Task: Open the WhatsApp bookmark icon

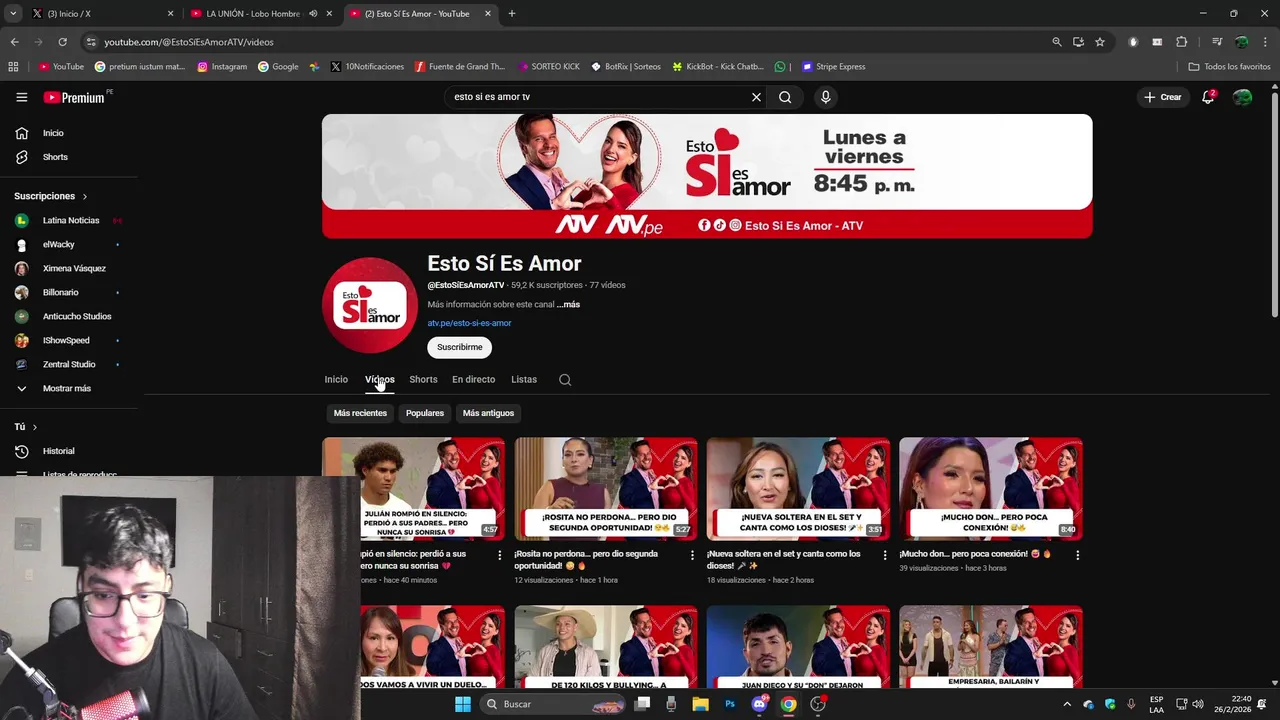Action: coord(780,67)
